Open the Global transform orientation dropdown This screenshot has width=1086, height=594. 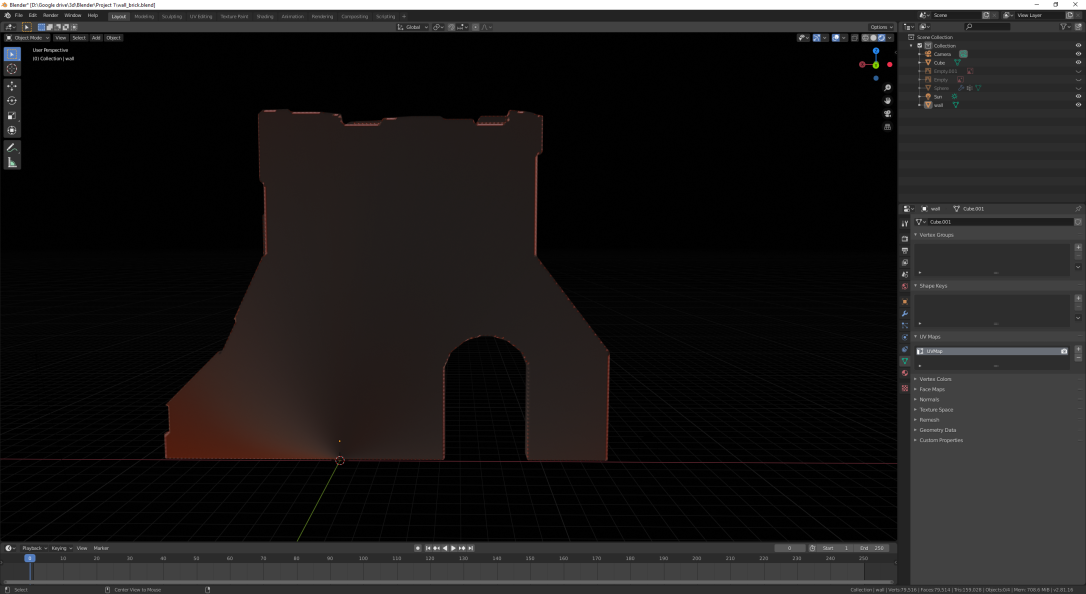pos(413,27)
